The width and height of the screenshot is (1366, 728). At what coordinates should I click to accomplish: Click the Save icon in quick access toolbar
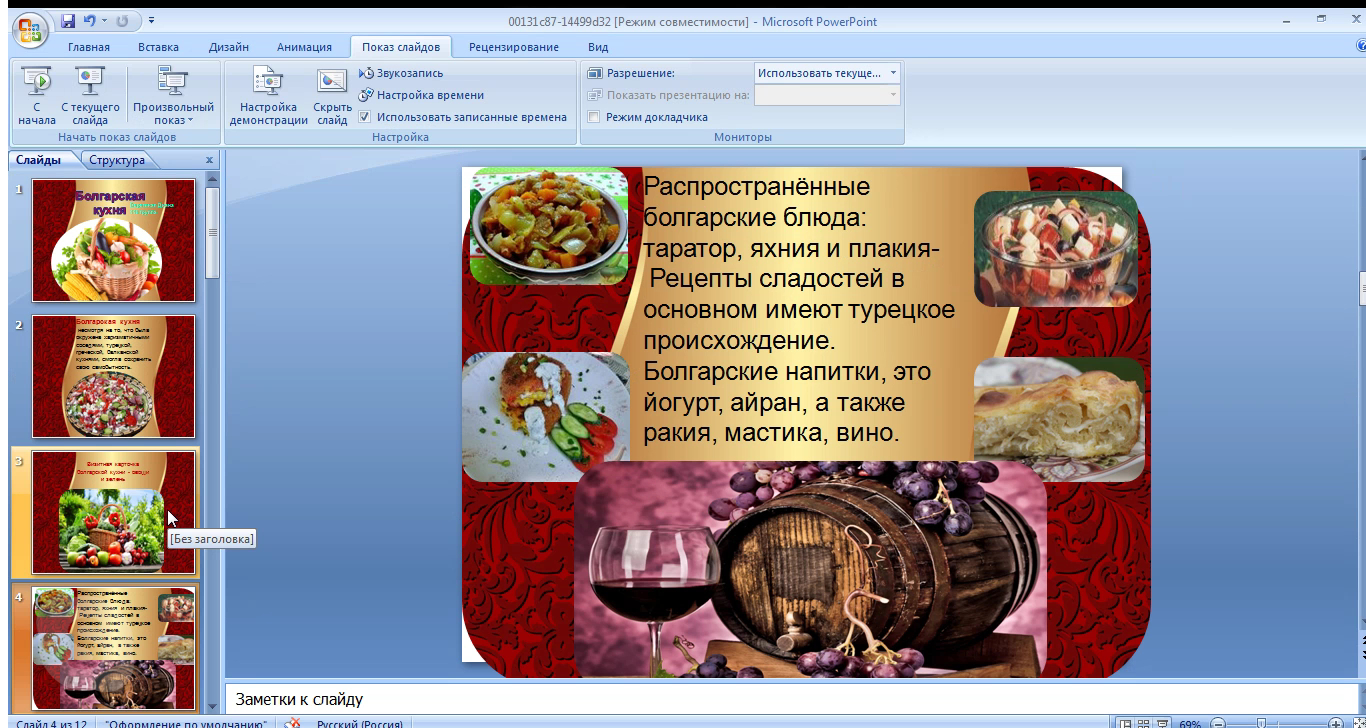[x=68, y=21]
